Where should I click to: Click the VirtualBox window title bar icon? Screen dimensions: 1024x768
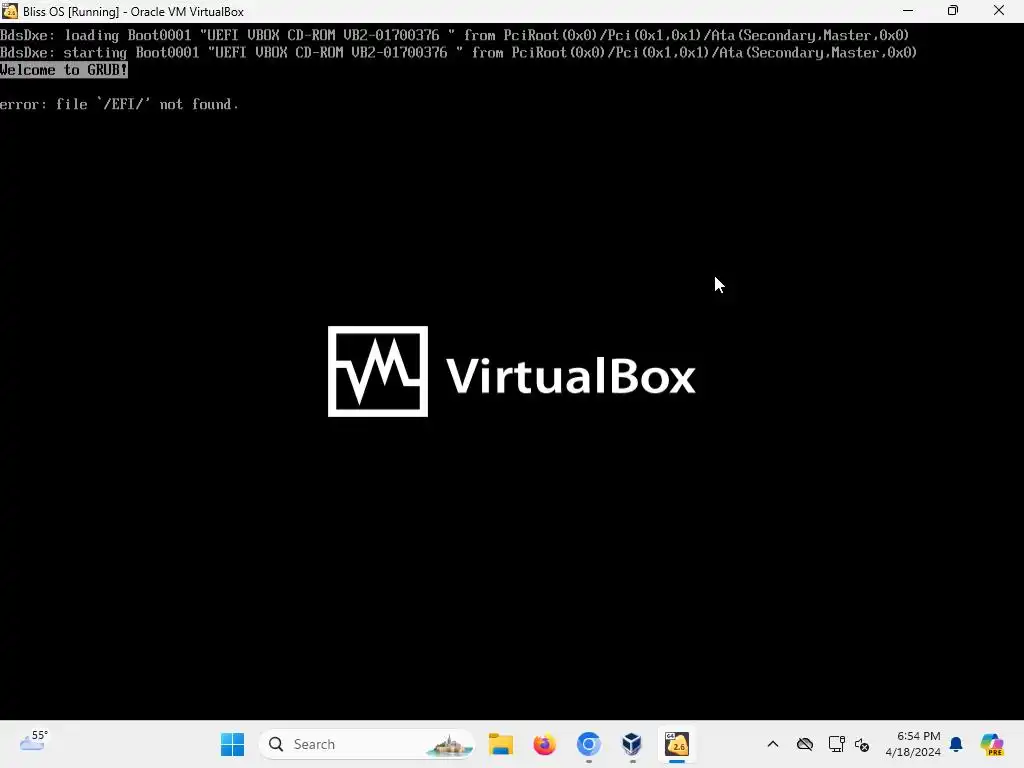click(x=10, y=11)
